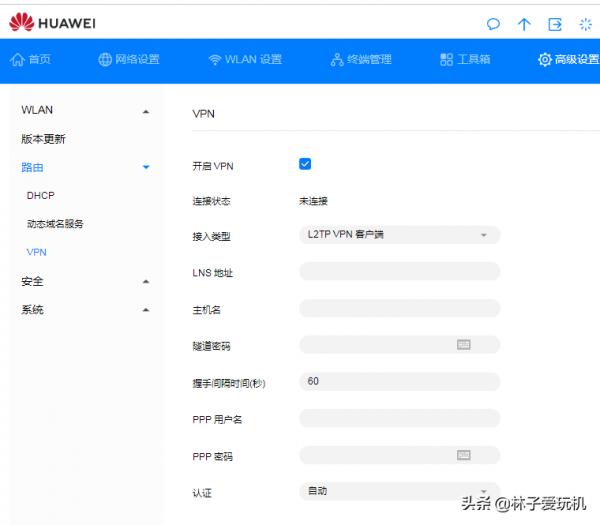This screenshot has height=525, width=600.
Task: Click the globe icon for 网络设置
Action: coord(105,59)
